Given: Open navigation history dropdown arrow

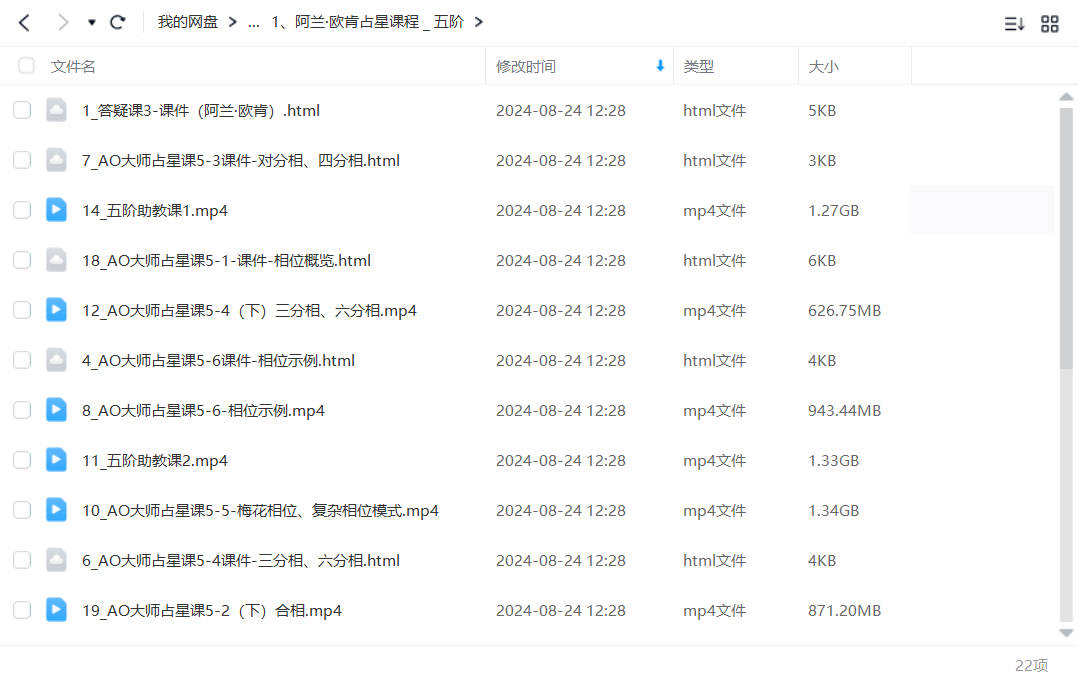Looking at the screenshot, I should [92, 23].
